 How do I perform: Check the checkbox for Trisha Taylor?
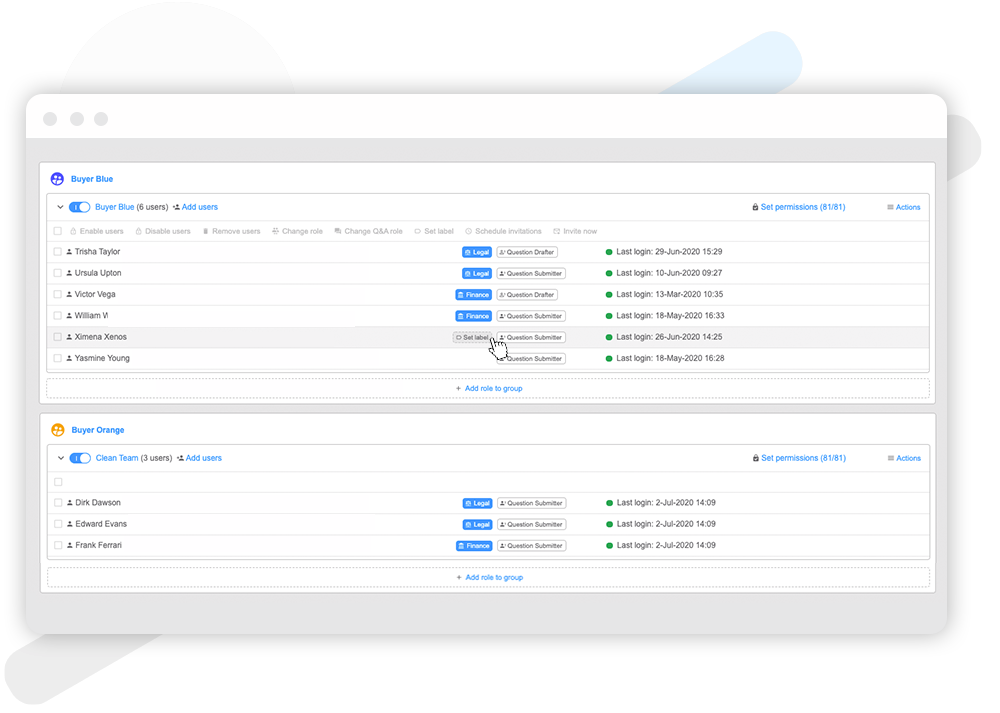[58, 251]
